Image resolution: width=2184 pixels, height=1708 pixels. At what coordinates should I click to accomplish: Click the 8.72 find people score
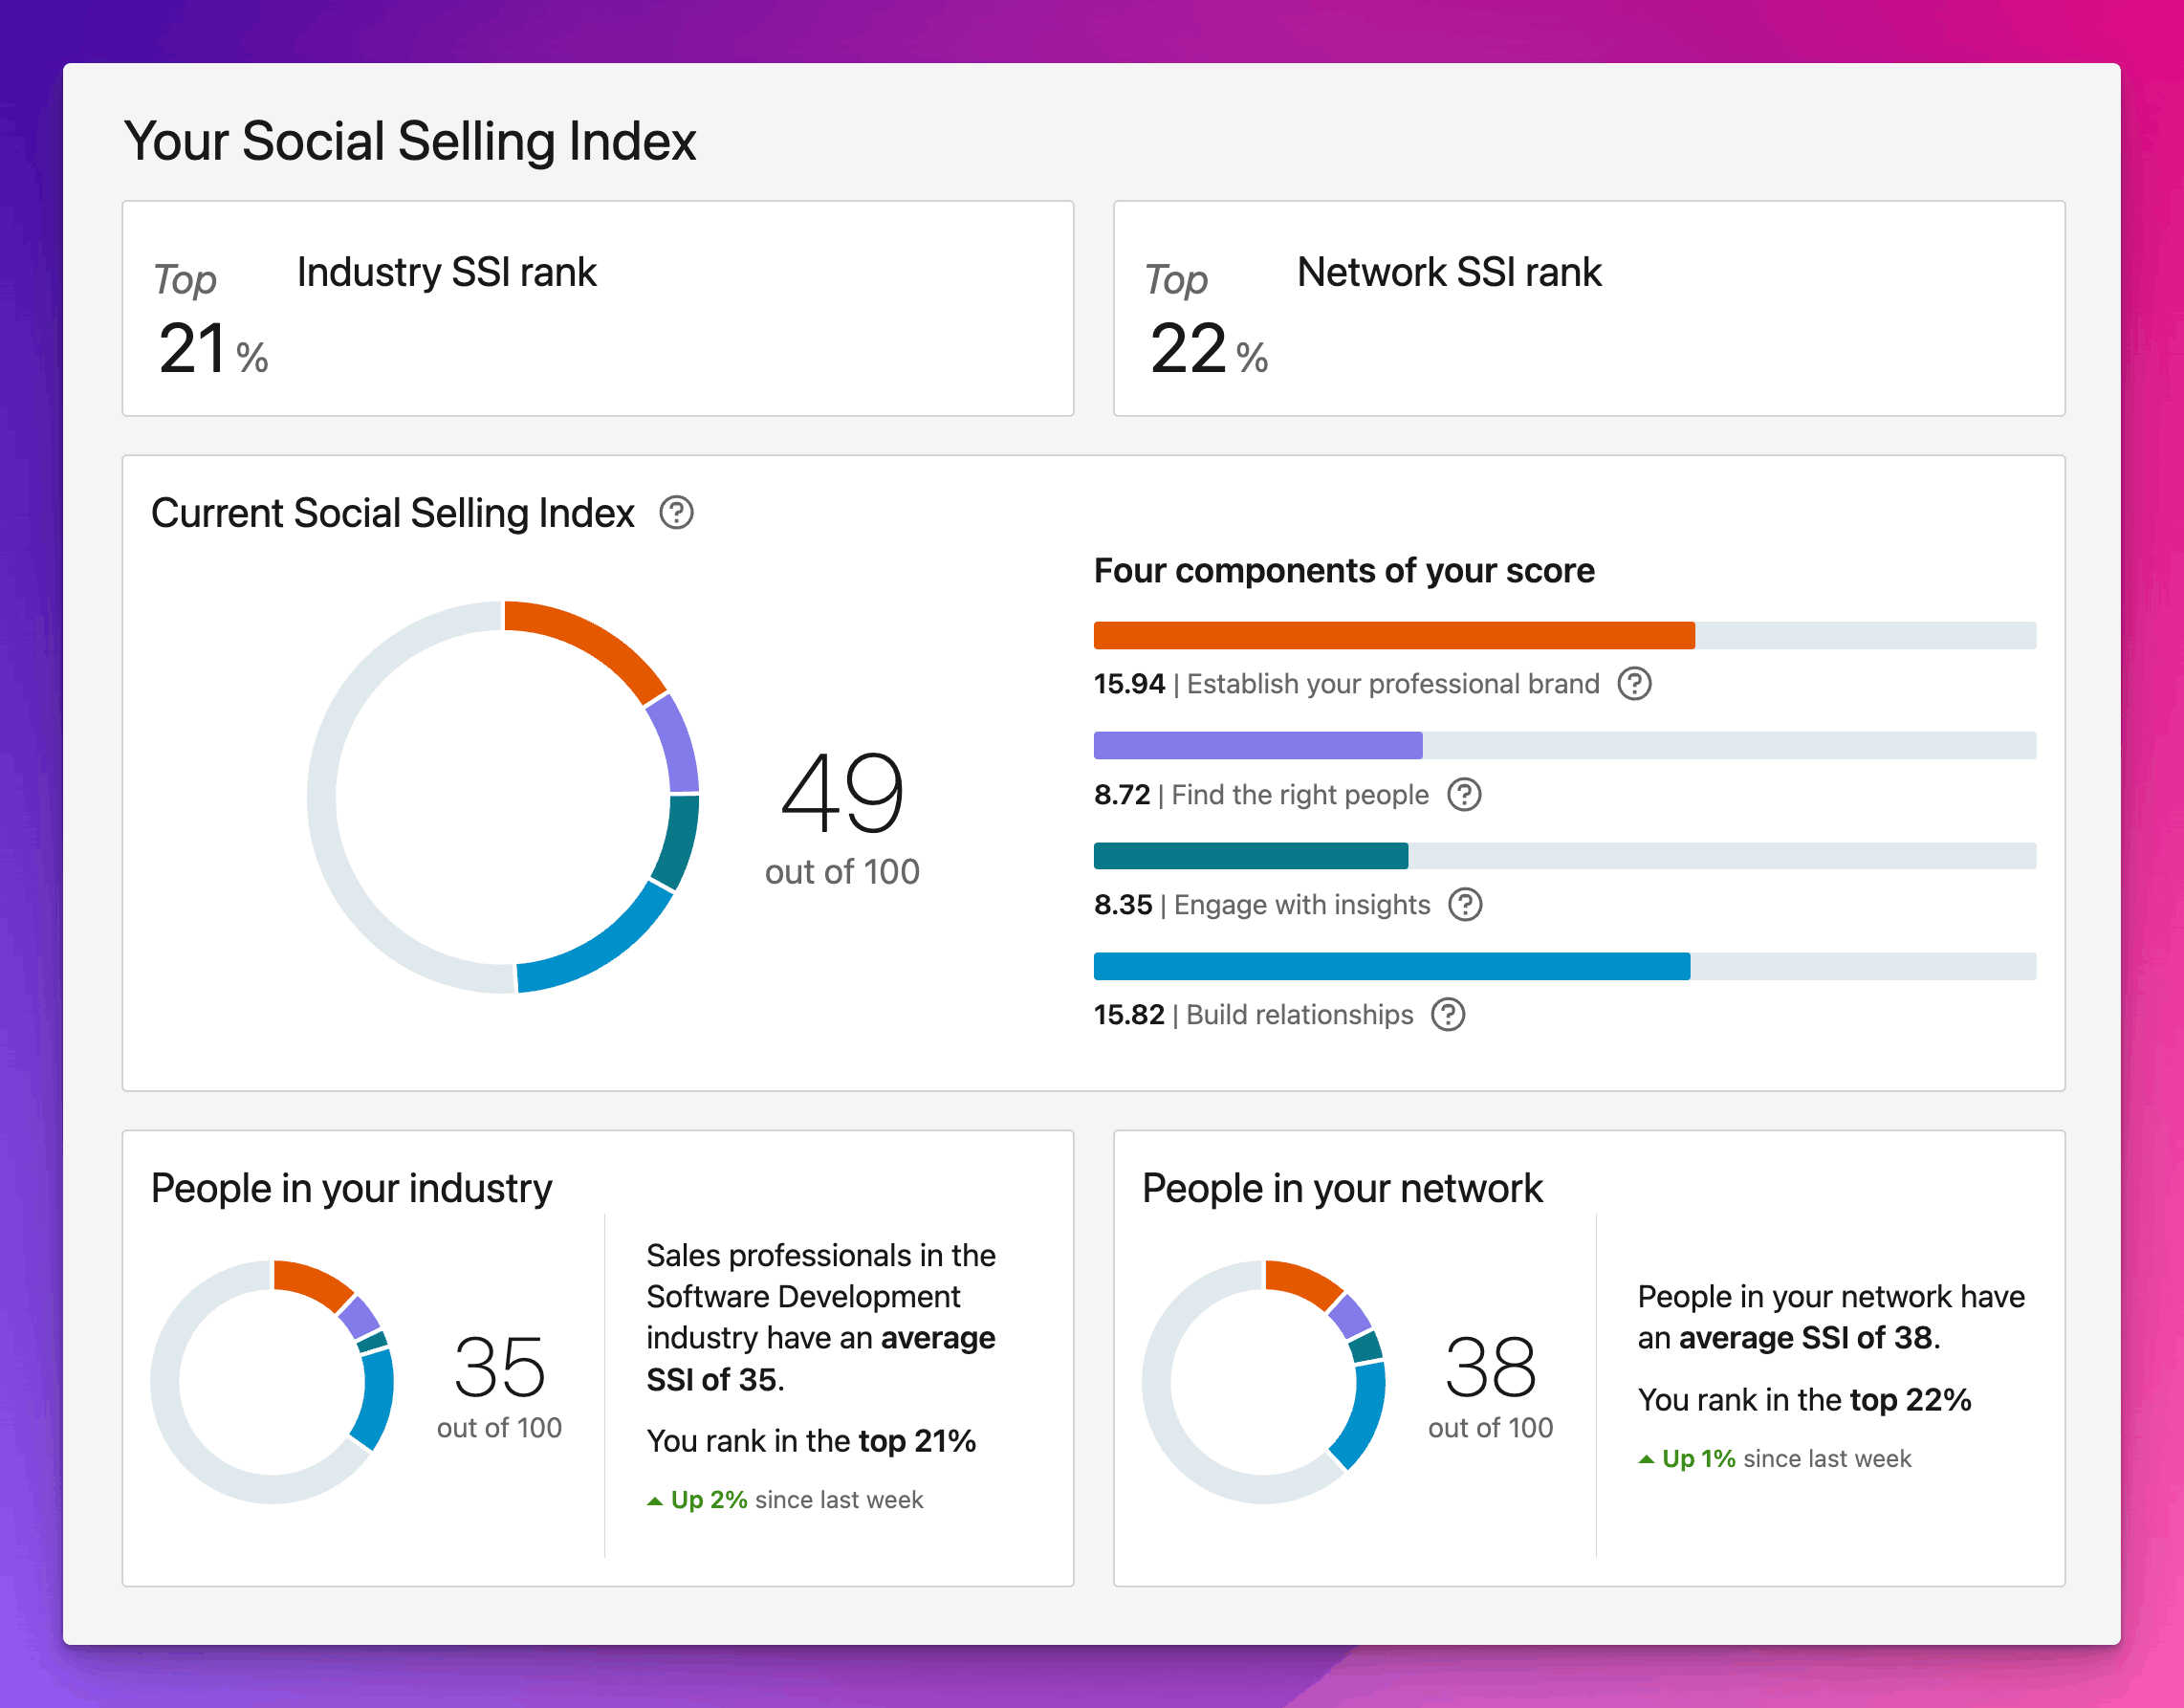point(1122,795)
